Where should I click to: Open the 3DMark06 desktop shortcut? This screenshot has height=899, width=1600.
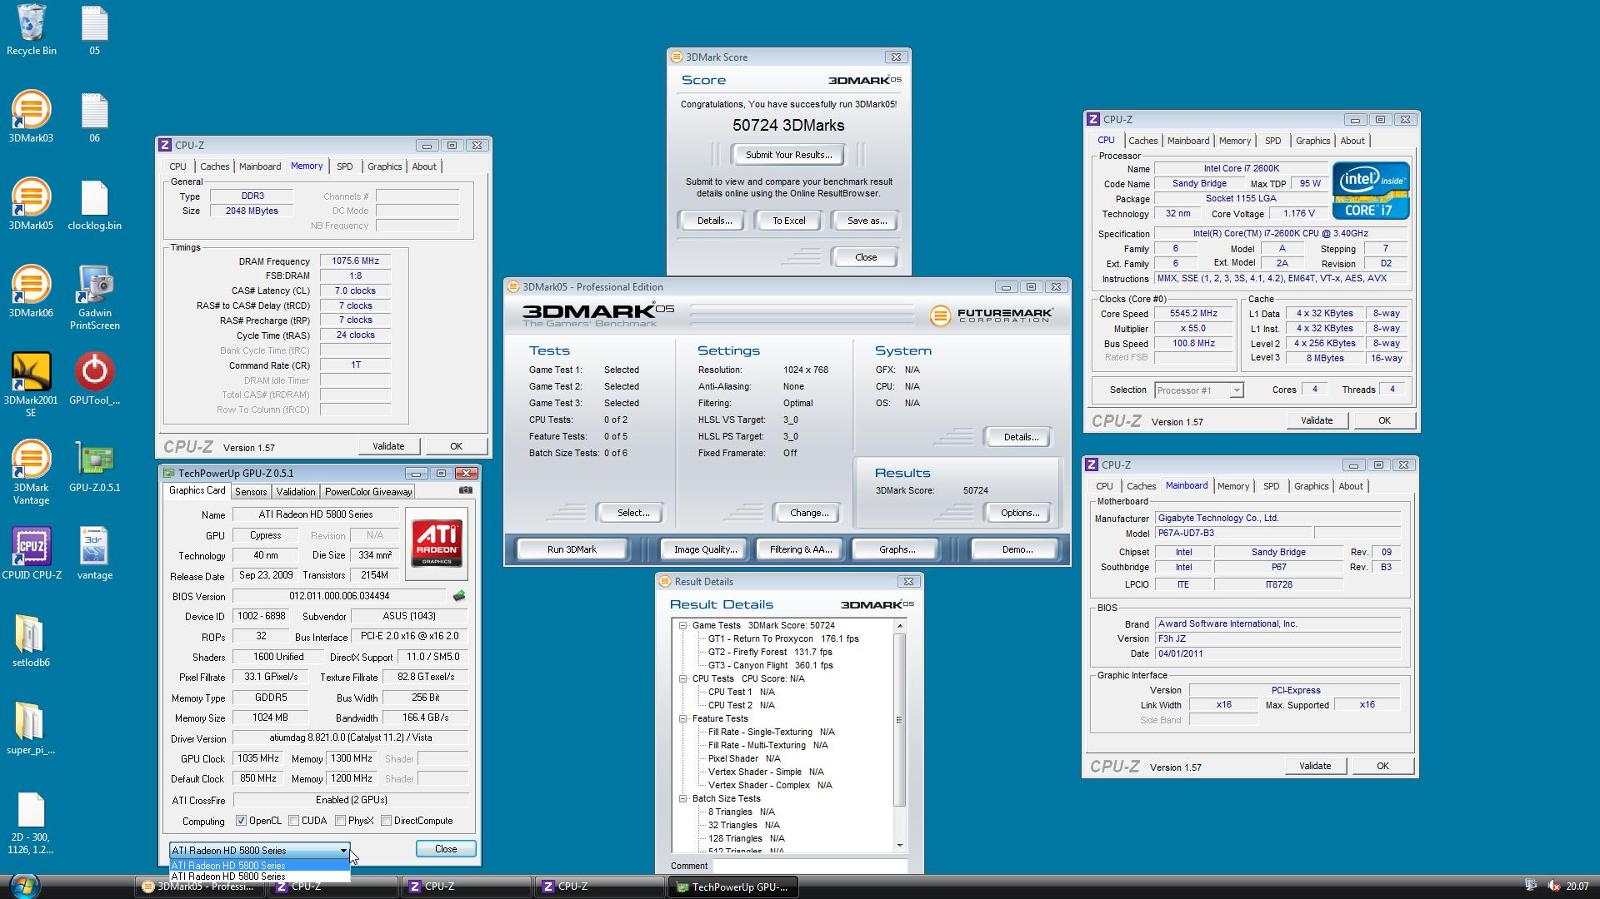31,291
